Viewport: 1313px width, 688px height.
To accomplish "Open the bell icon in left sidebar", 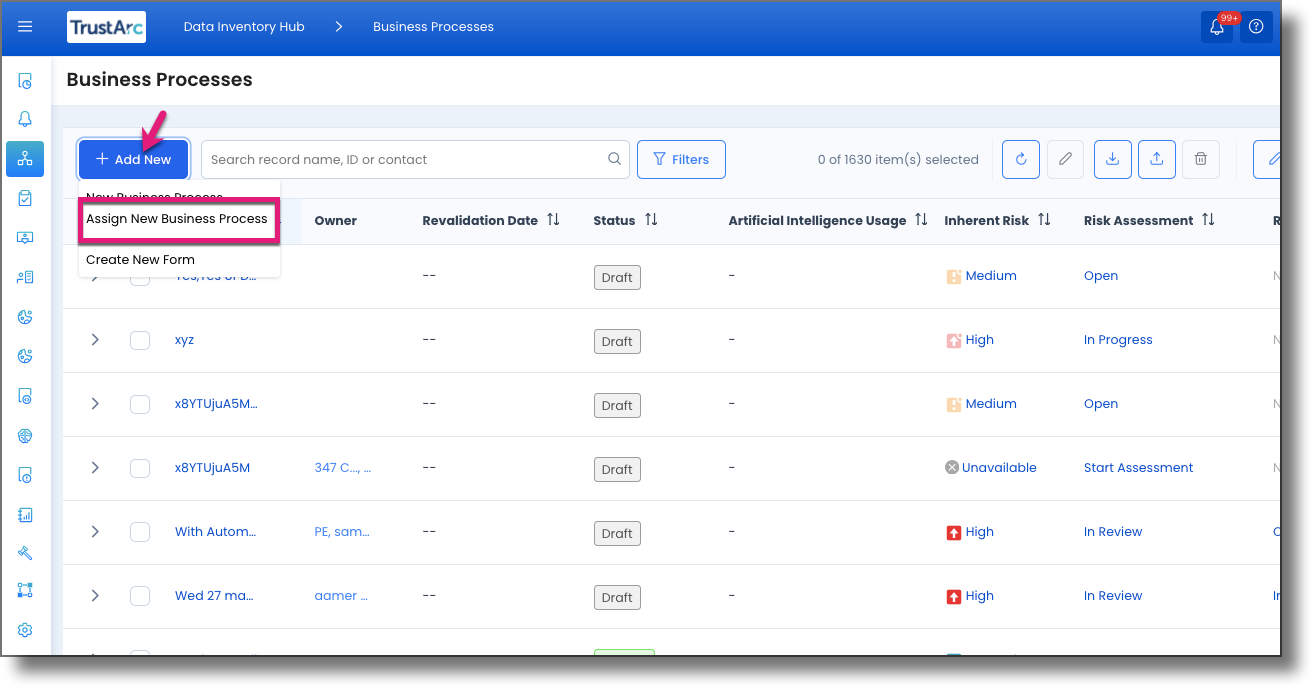I will coord(25,119).
